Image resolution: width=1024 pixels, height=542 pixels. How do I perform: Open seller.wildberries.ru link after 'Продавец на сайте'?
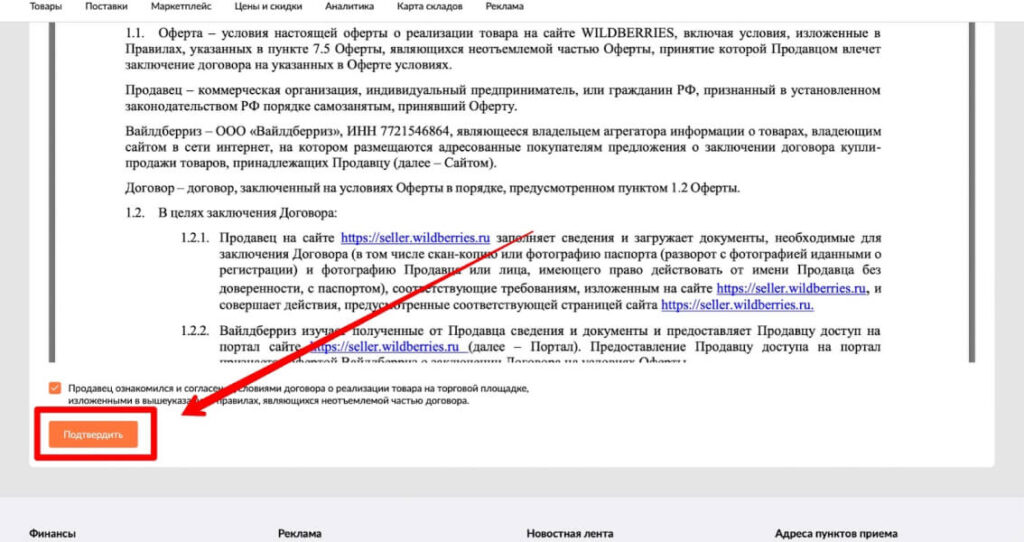pyautogui.click(x=414, y=238)
